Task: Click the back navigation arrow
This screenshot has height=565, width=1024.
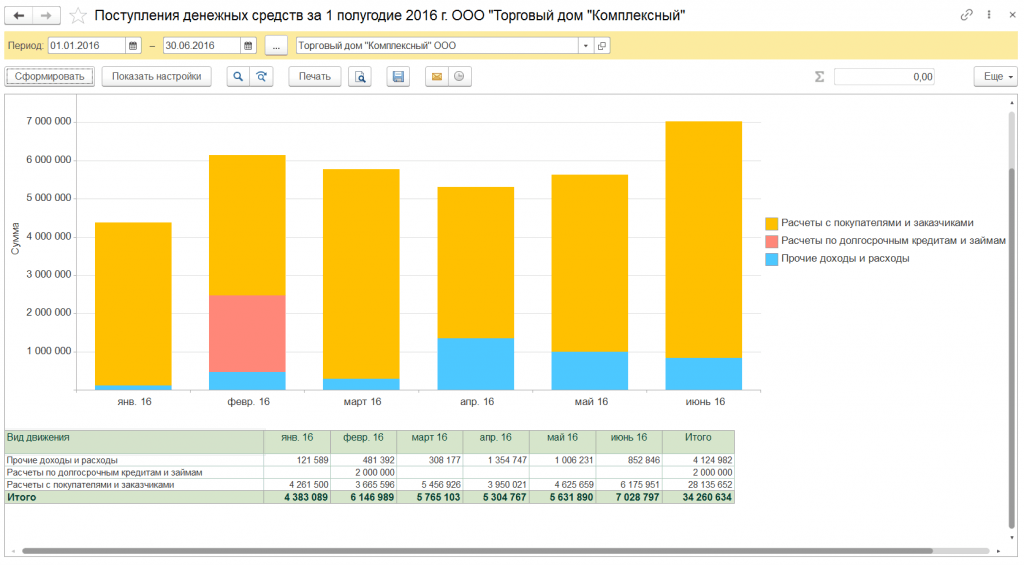Action: (20, 16)
